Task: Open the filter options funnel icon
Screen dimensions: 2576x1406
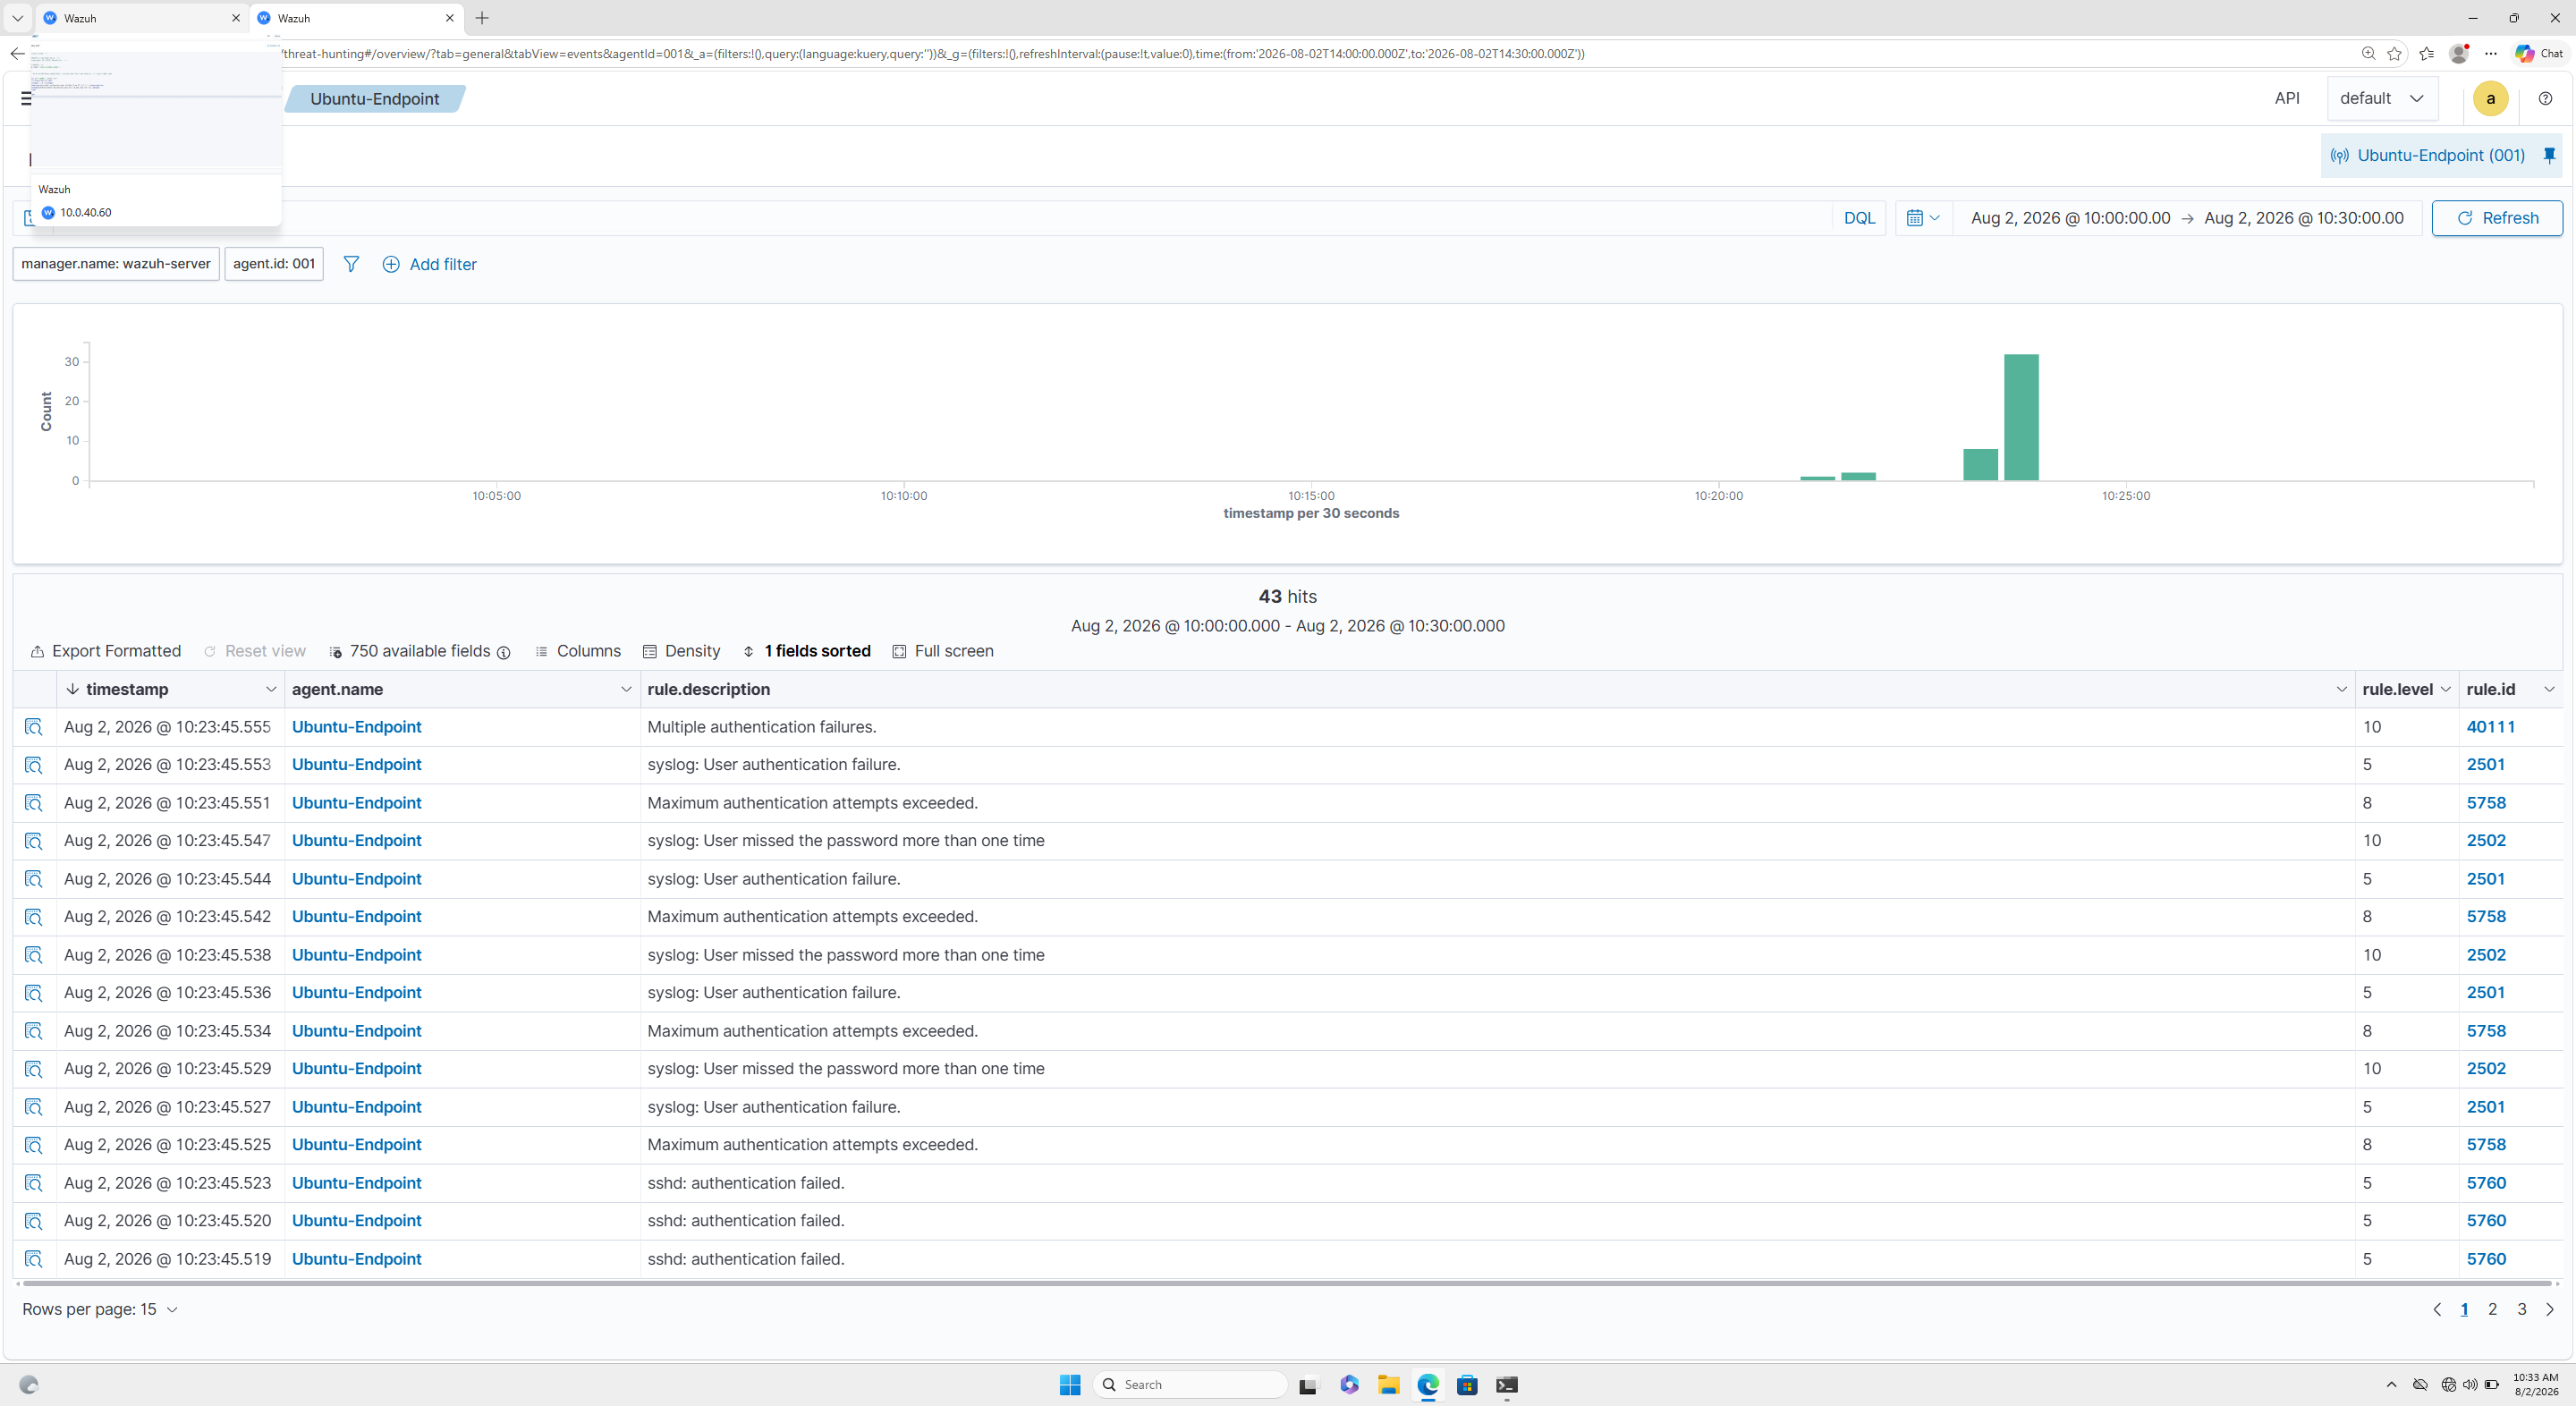Action: 351,264
